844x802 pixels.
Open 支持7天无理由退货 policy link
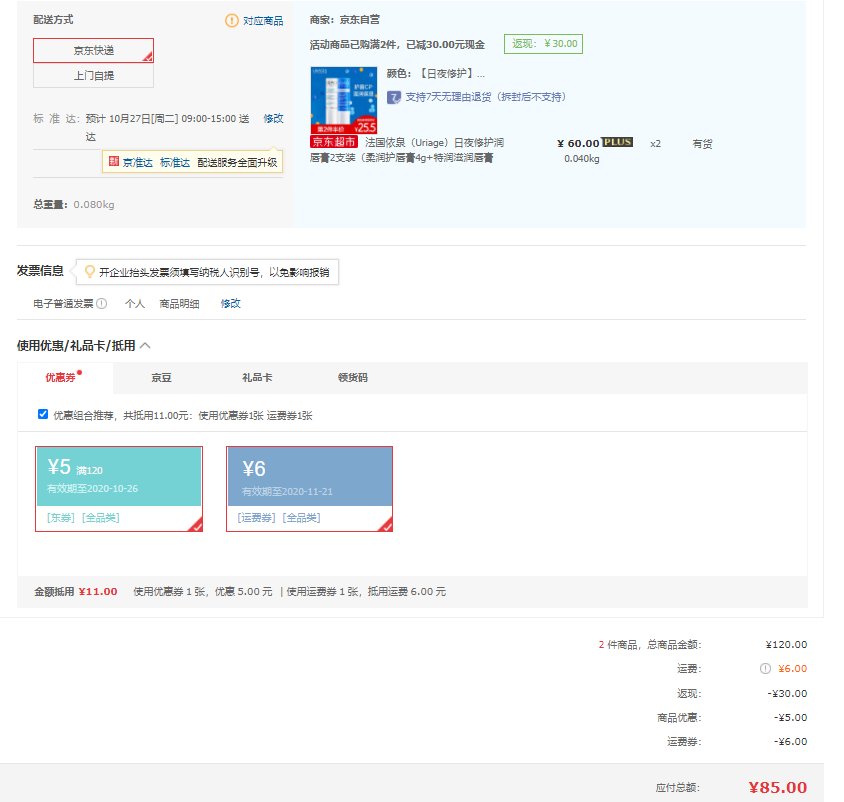click(485, 97)
